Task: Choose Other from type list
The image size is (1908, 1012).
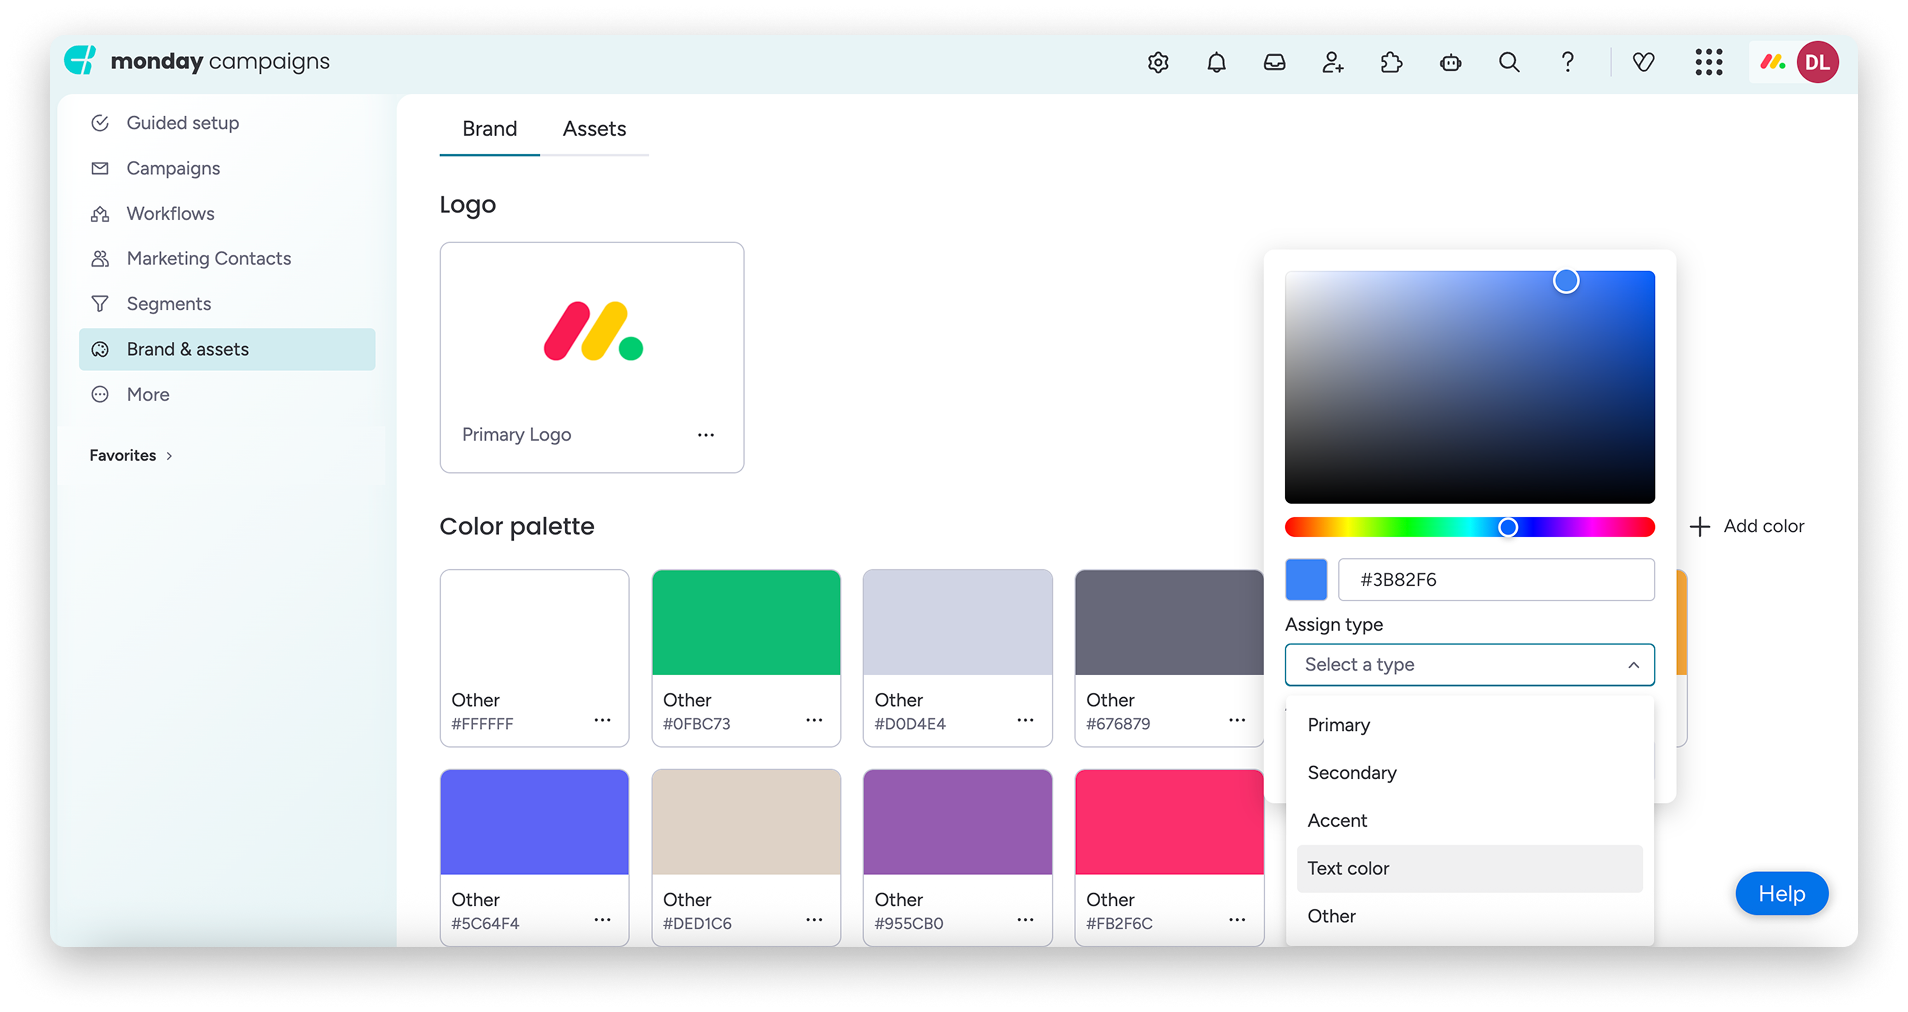Action: pyautogui.click(x=1469, y=916)
